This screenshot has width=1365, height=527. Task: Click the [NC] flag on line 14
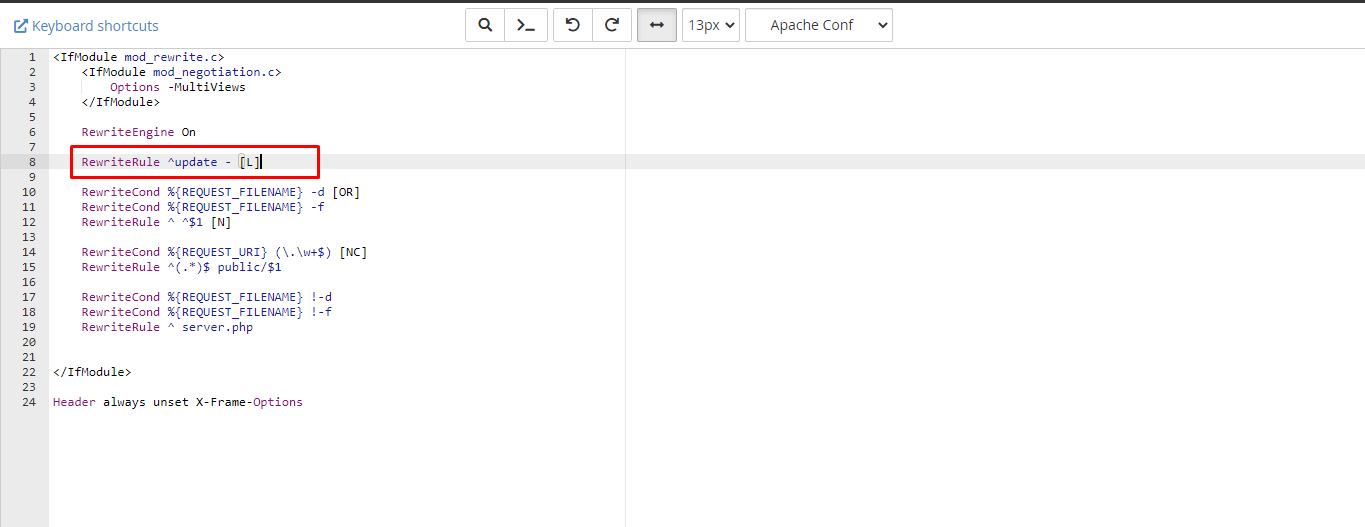(x=353, y=252)
